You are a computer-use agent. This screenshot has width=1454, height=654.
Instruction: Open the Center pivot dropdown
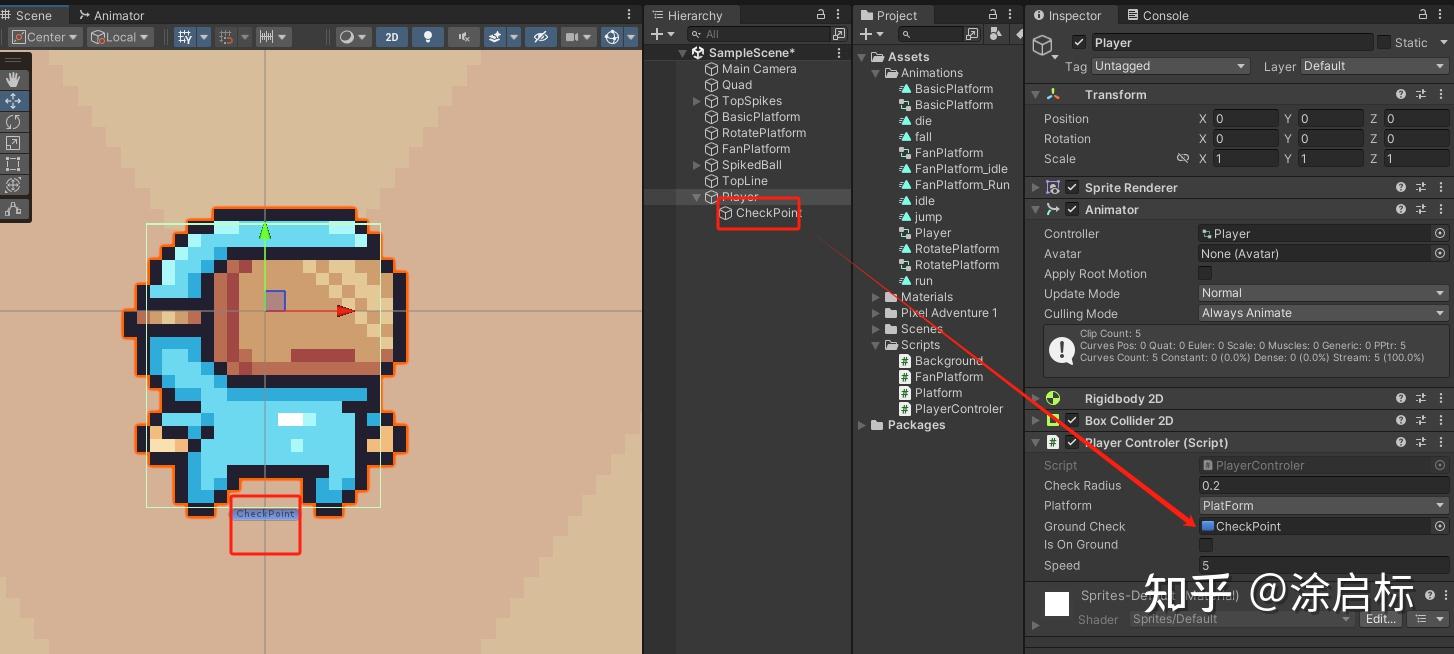46,37
